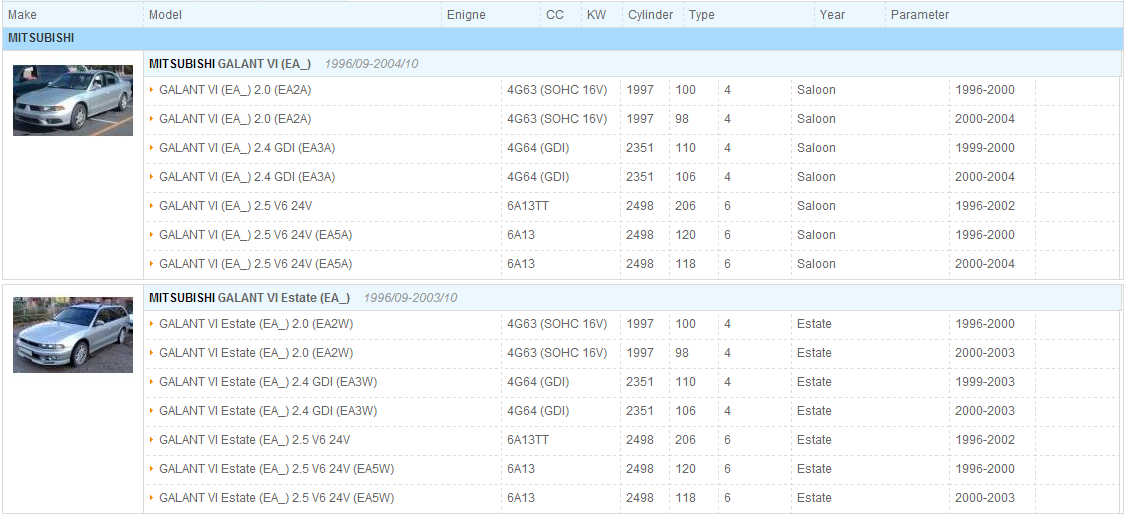
Task: Click the Make column header
Action: [22, 14]
